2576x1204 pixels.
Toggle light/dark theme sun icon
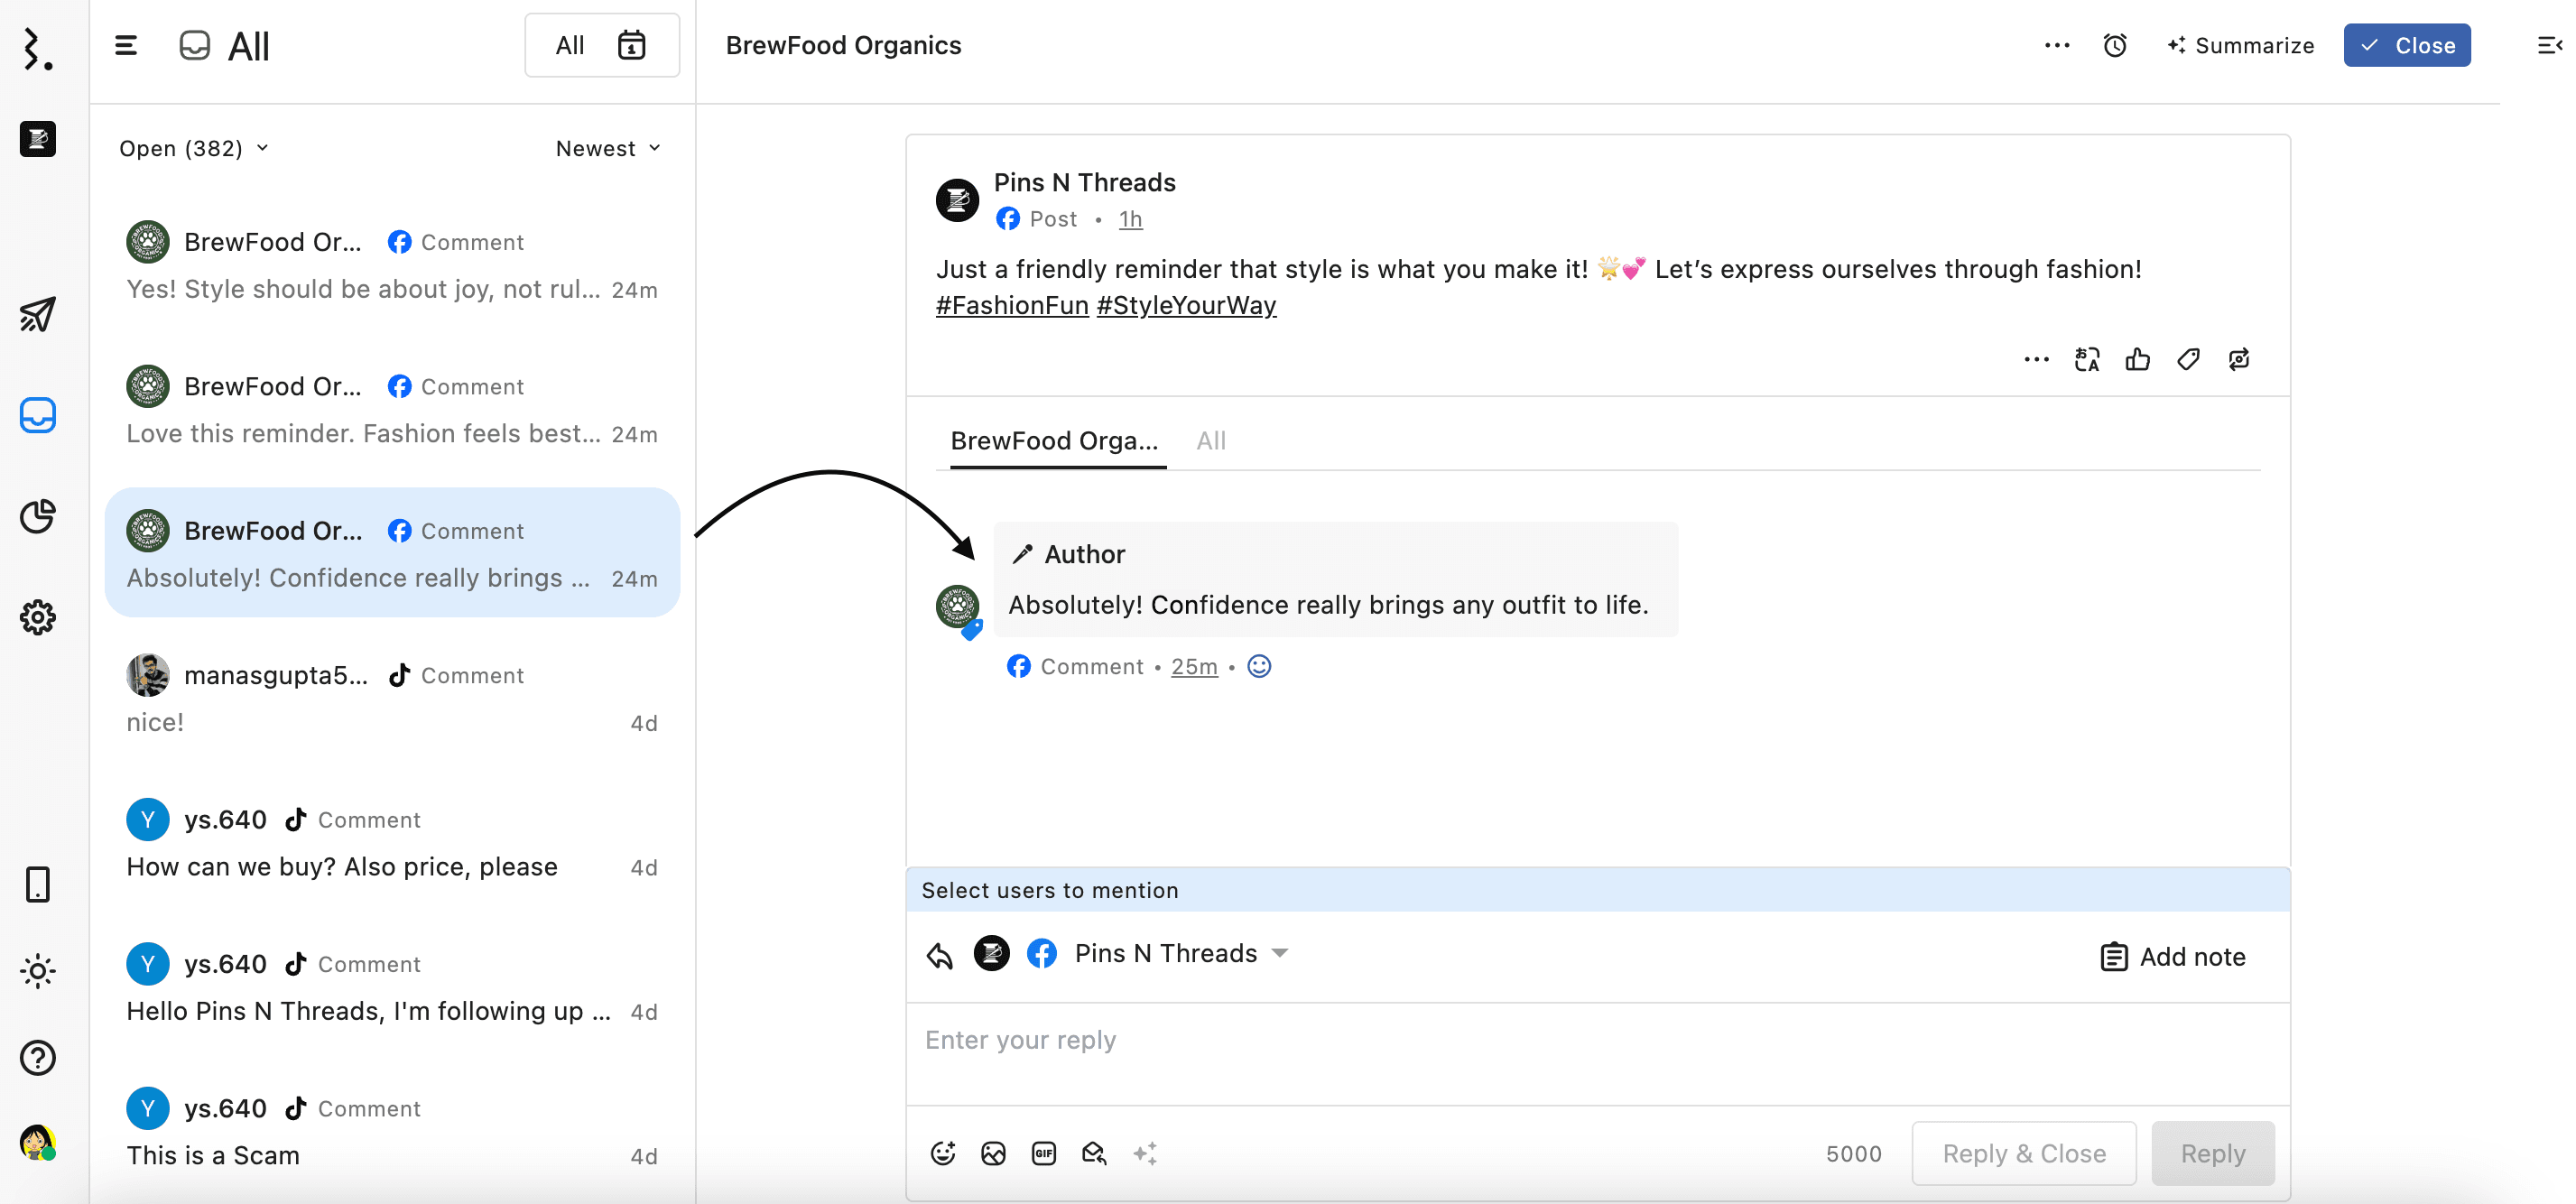(38, 971)
